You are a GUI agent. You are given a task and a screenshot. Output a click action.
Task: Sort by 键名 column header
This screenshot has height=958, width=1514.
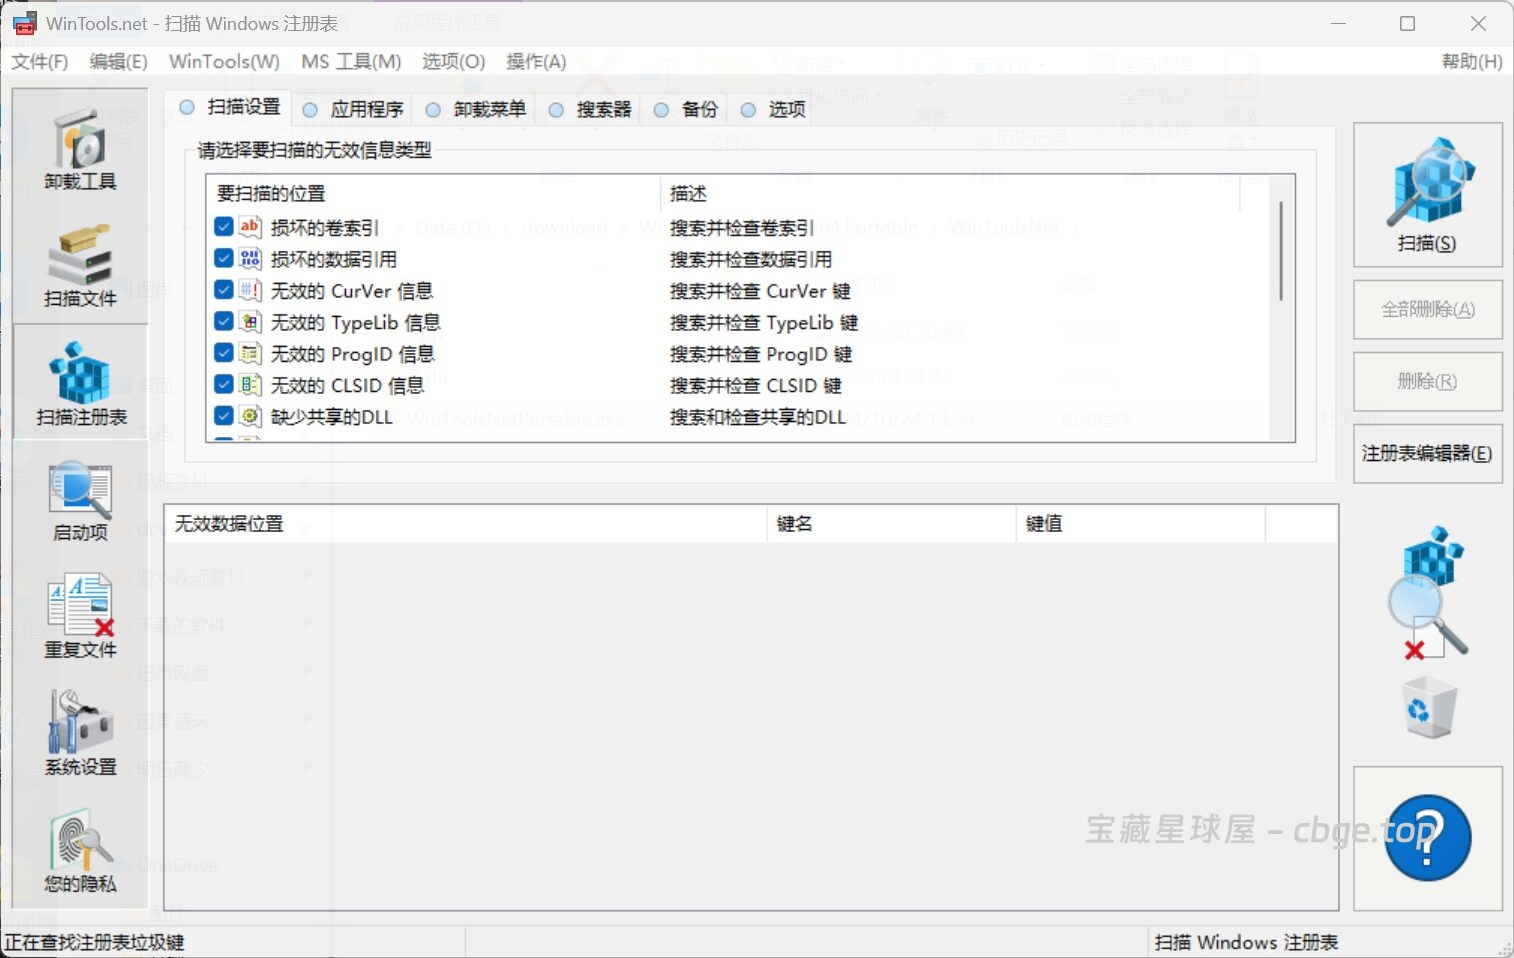coord(891,523)
